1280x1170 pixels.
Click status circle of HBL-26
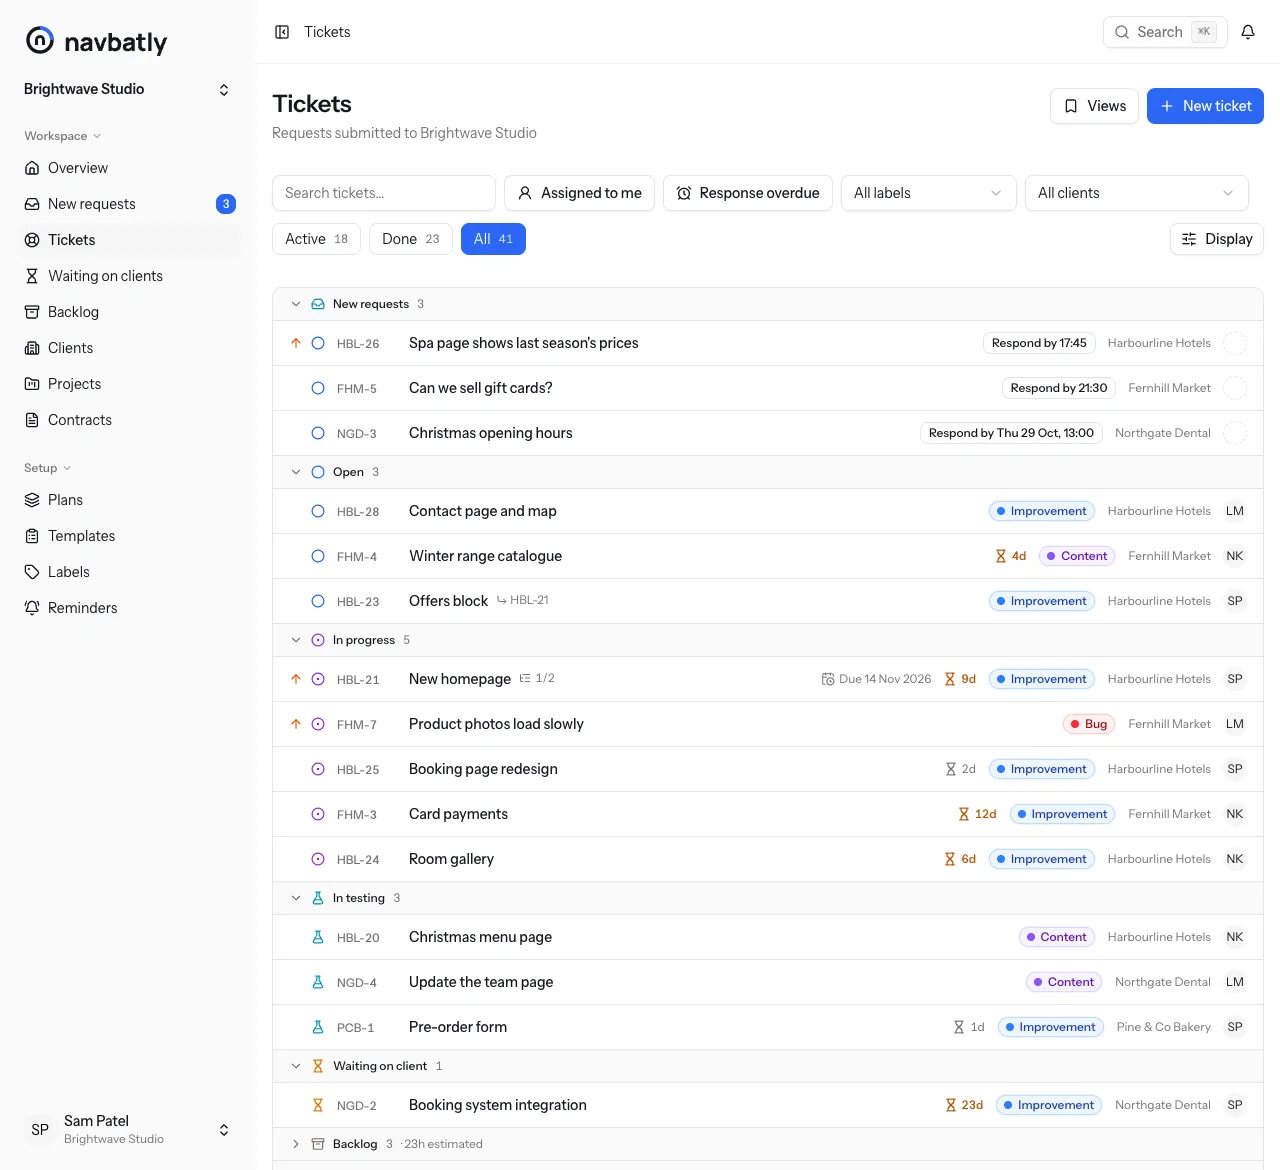[318, 343]
